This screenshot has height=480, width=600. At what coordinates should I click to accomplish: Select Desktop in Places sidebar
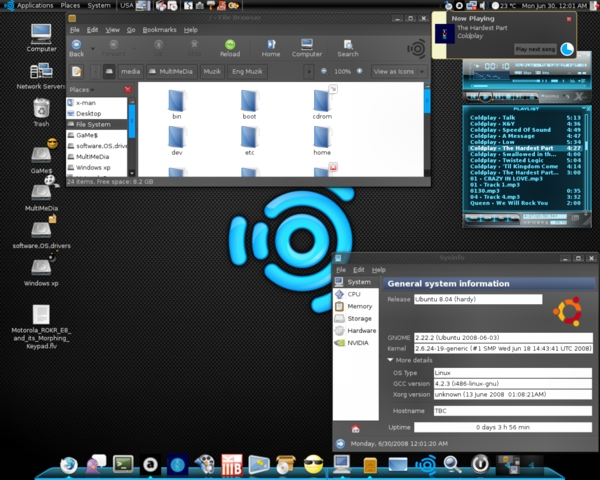(x=96, y=113)
